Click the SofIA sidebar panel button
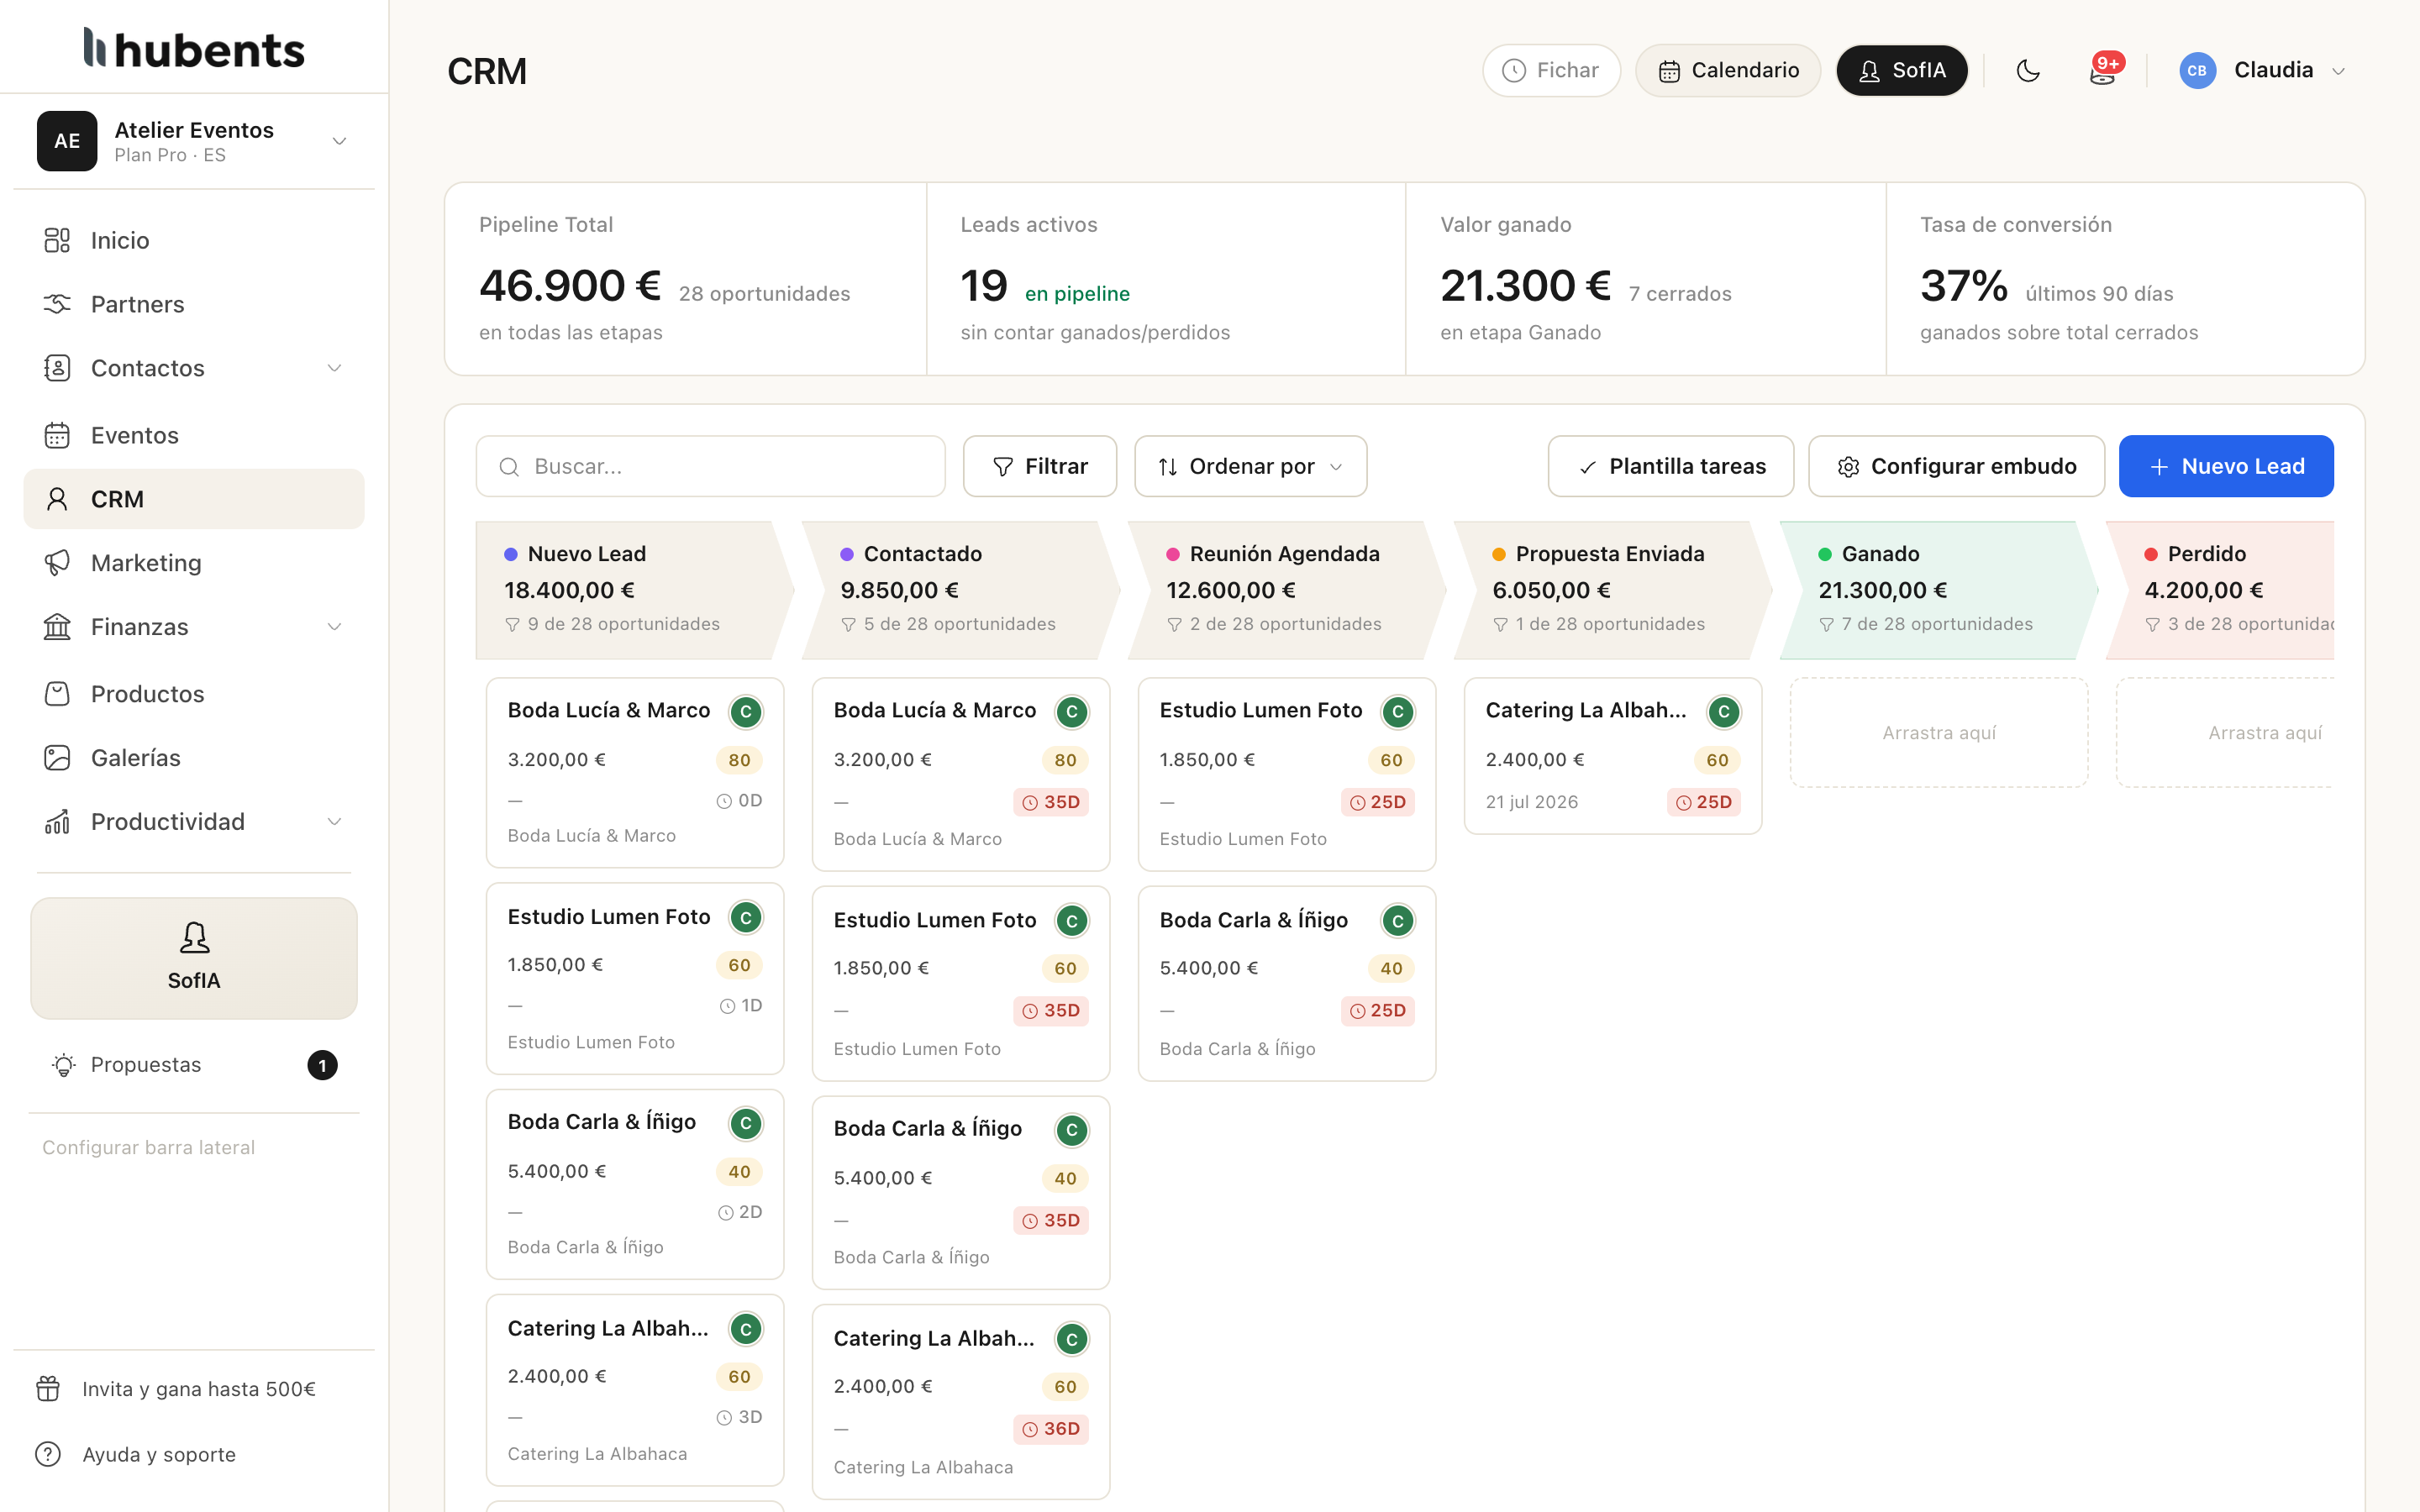The height and width of the screenshot is (1512, 2420). tap(194, 958)
